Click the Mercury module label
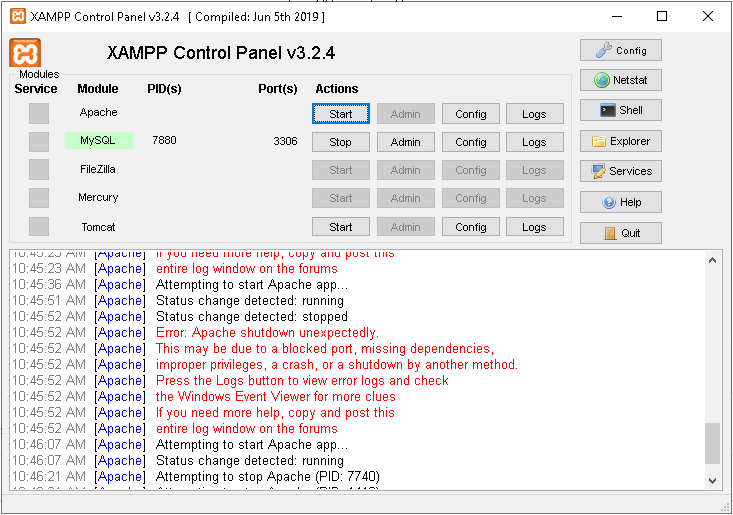This screenshot has width=733, height=515. point(98,197)
